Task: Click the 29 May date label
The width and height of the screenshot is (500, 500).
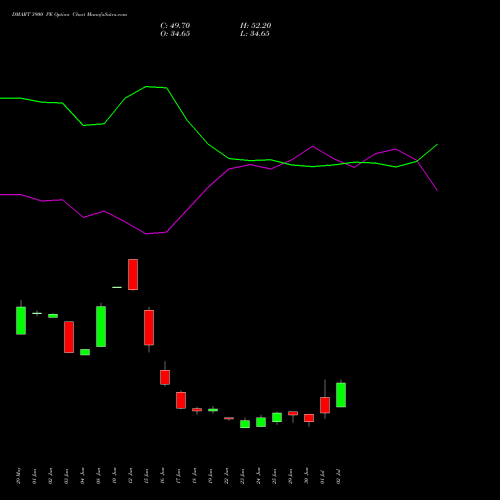Action: [x=19, y=476]
